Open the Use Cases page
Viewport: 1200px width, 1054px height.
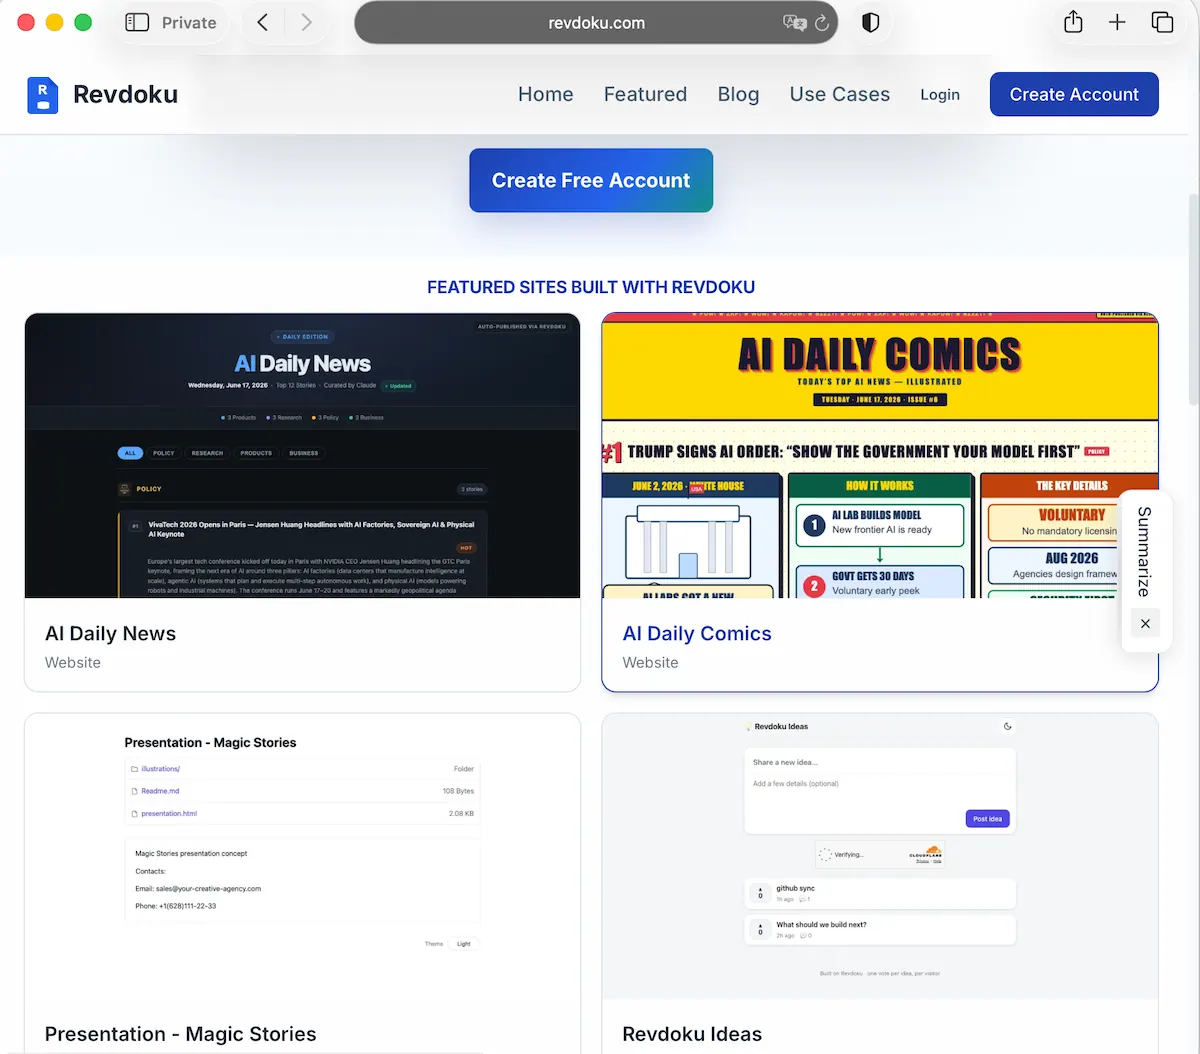(x=840, y=94)
